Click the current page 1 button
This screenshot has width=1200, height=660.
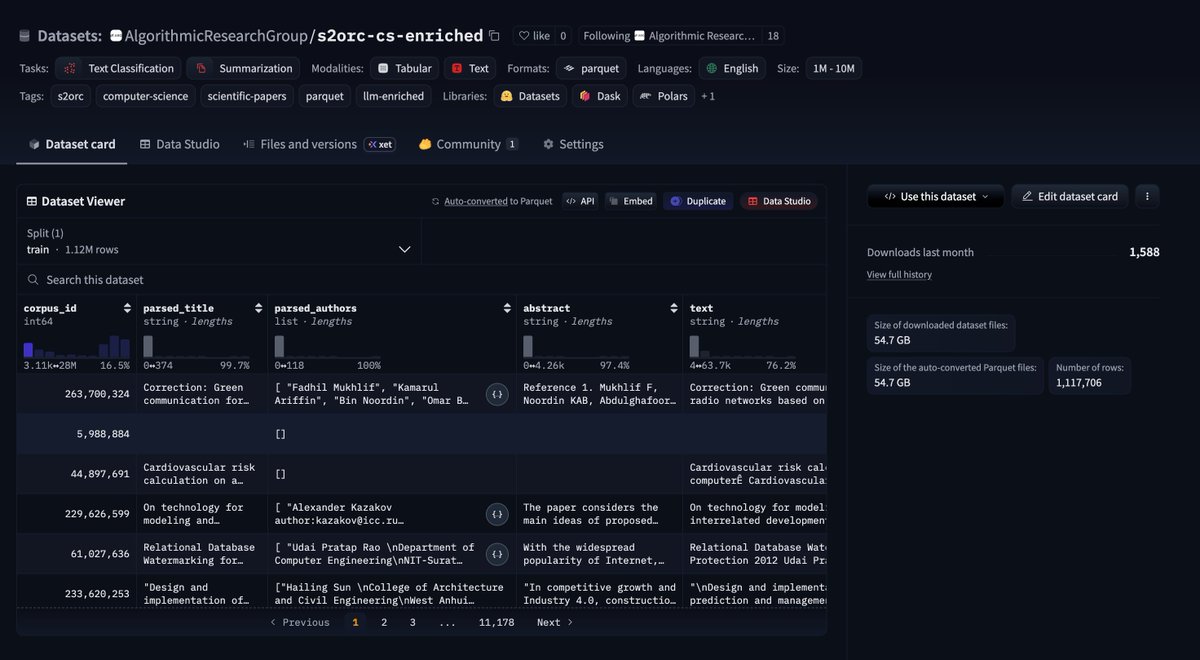click(x=355, y=622)
